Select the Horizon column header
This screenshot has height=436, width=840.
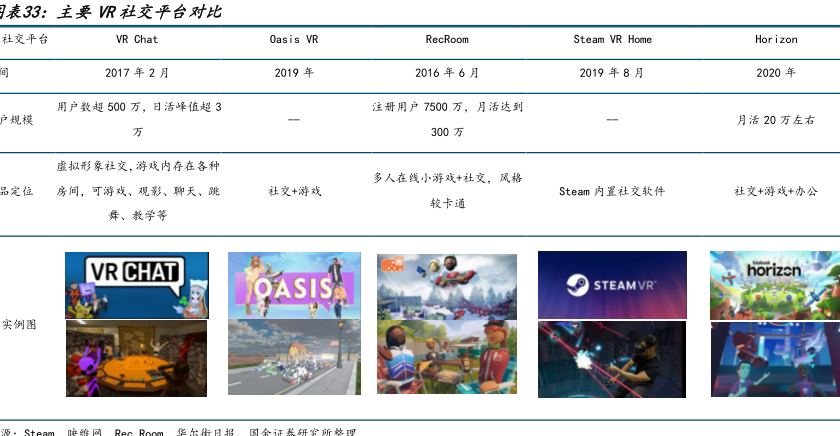[776, 40]
